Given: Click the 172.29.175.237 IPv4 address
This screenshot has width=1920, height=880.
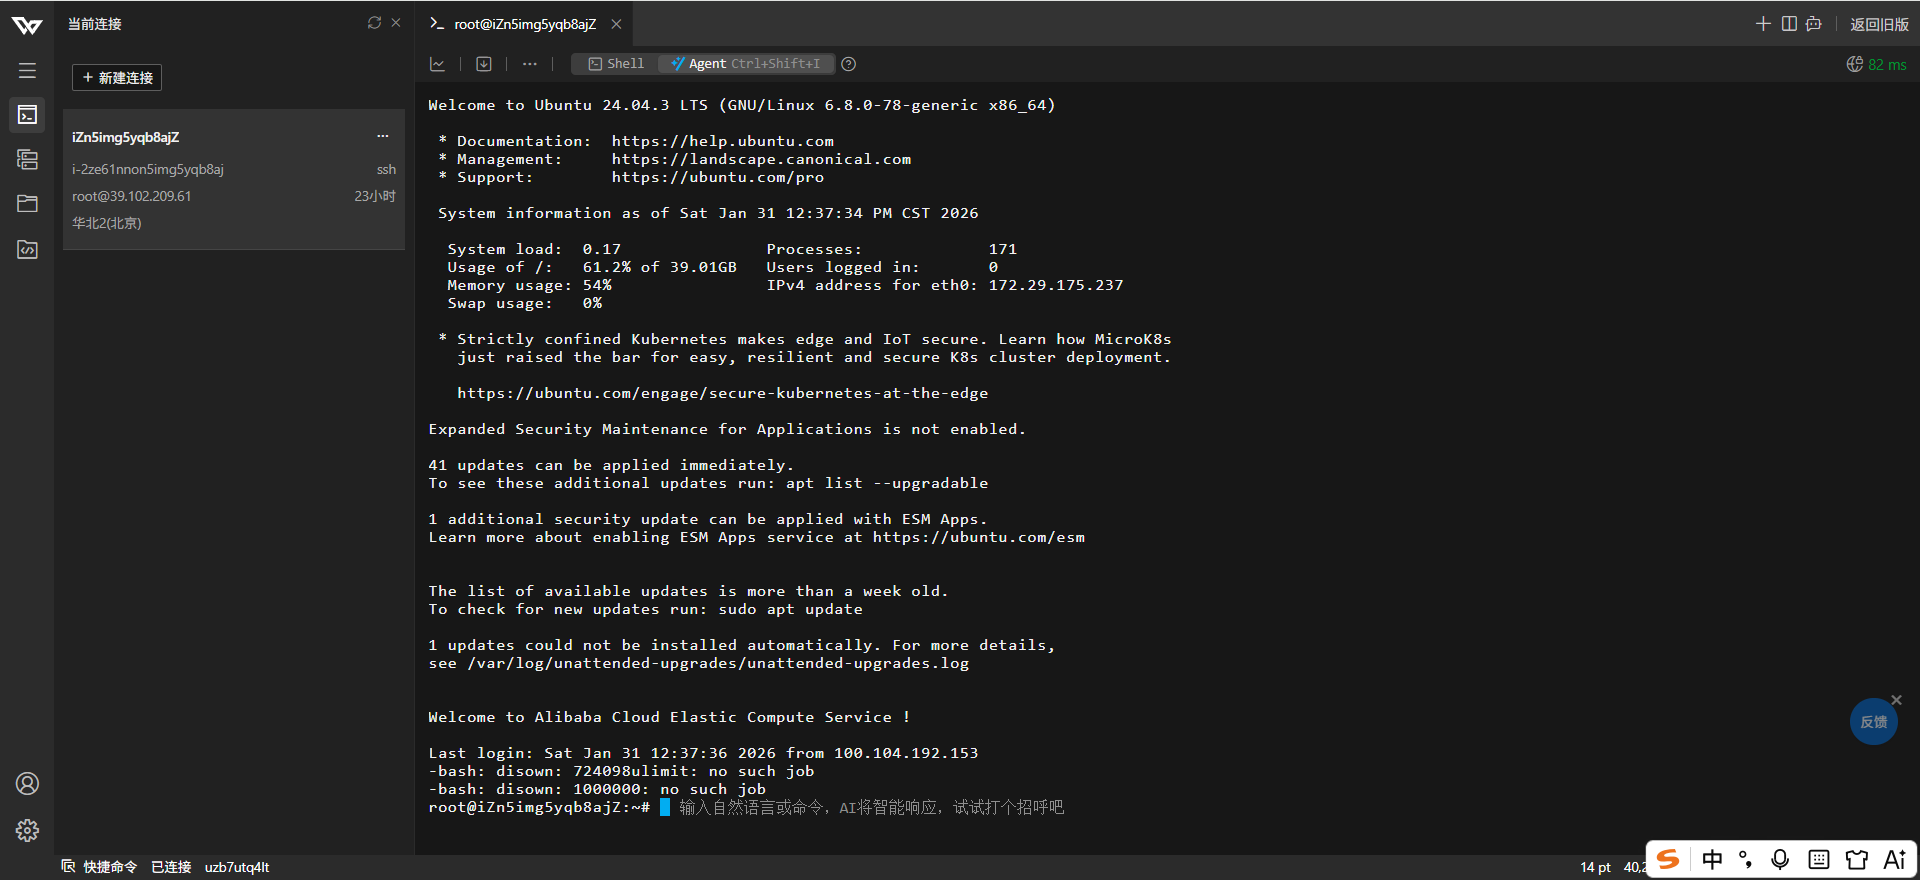Looking at the screenshot, I should point(1056,285).
